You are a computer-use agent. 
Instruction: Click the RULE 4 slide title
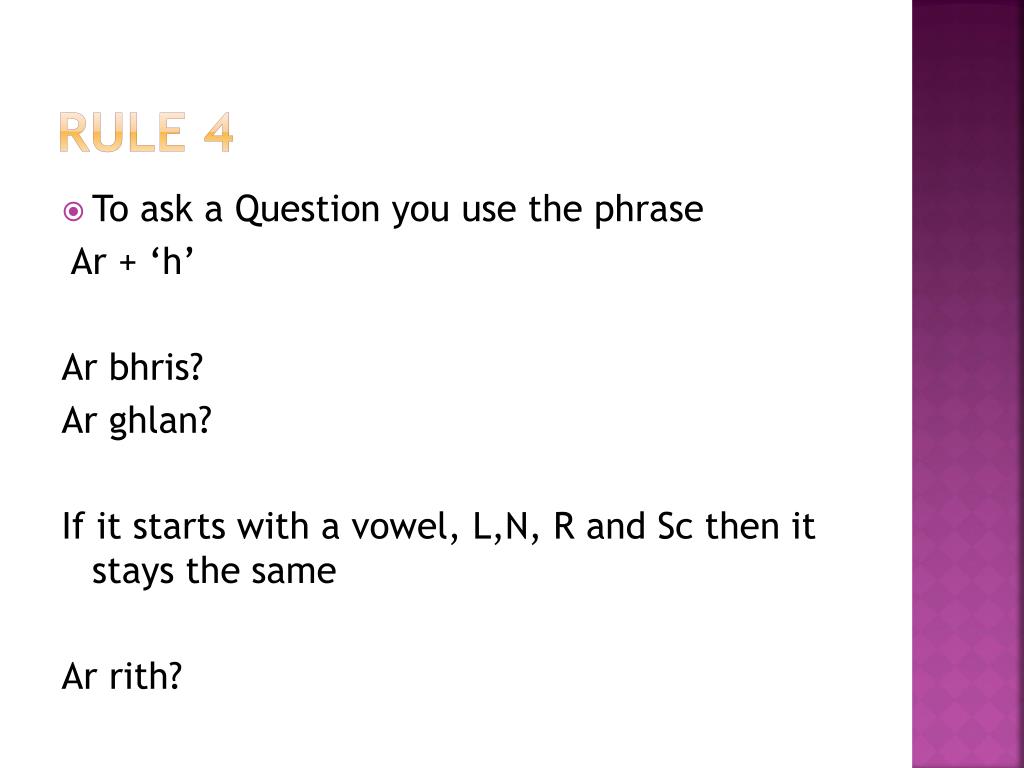[146, 133]
